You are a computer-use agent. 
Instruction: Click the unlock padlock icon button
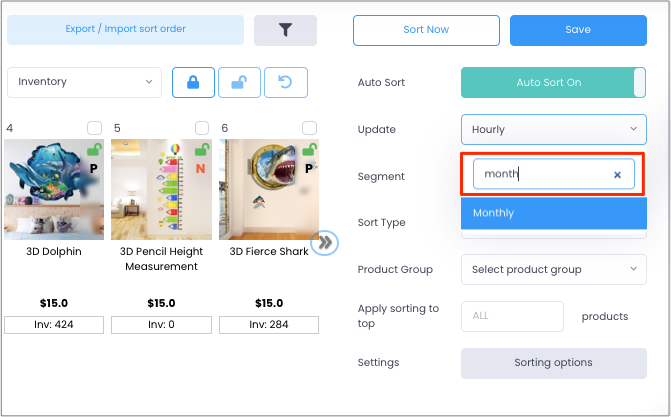click(x=239, y=82)
